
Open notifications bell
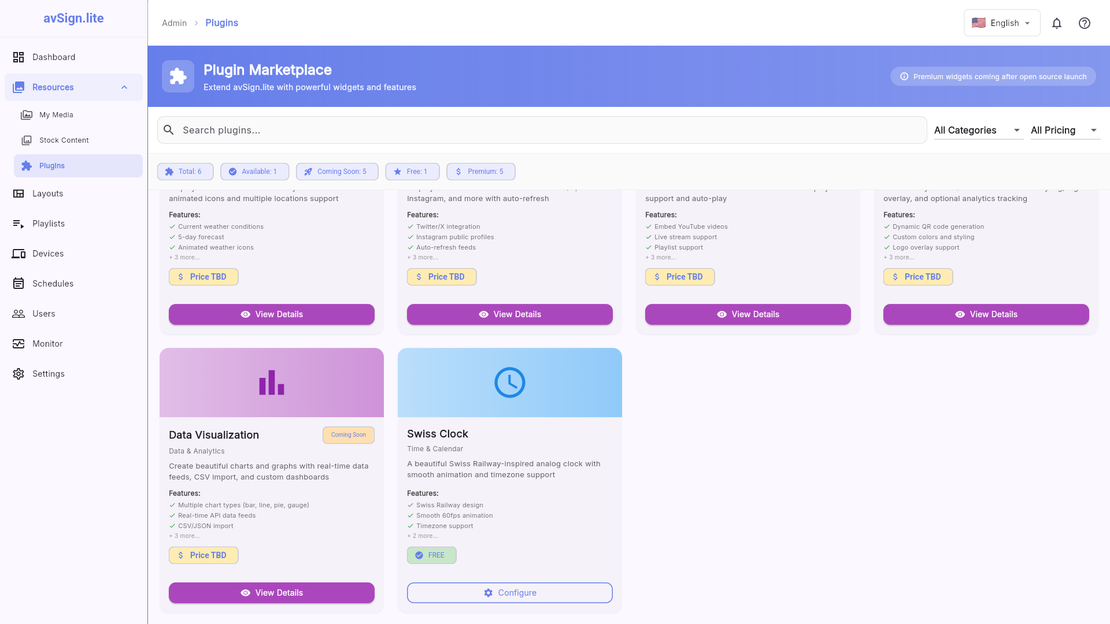pyautogui.click(x=1056, y=23)
